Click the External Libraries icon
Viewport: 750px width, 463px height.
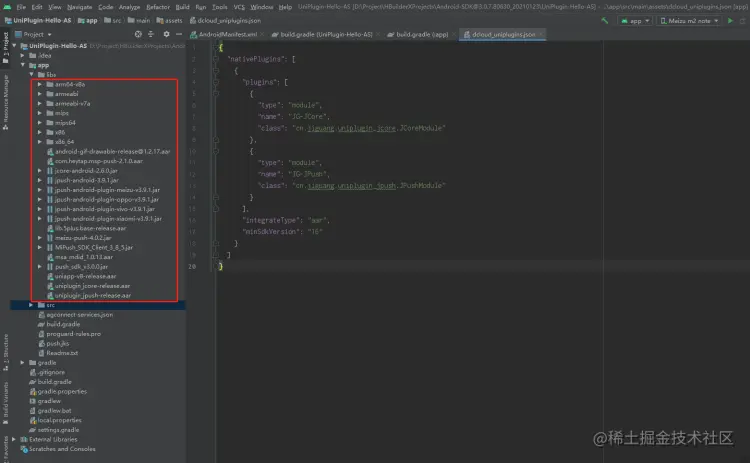(24, 439)
